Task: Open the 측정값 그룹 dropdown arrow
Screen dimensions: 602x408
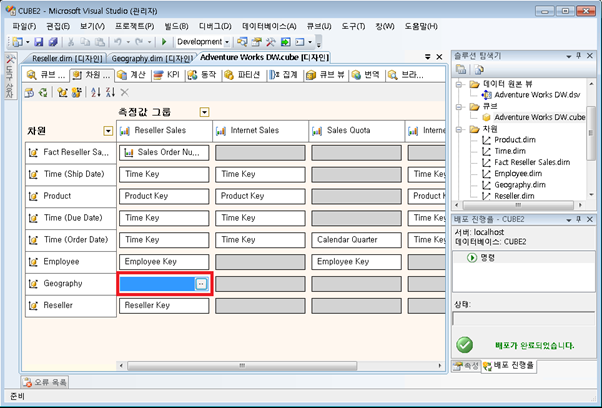Action: [x=205, y=112]
